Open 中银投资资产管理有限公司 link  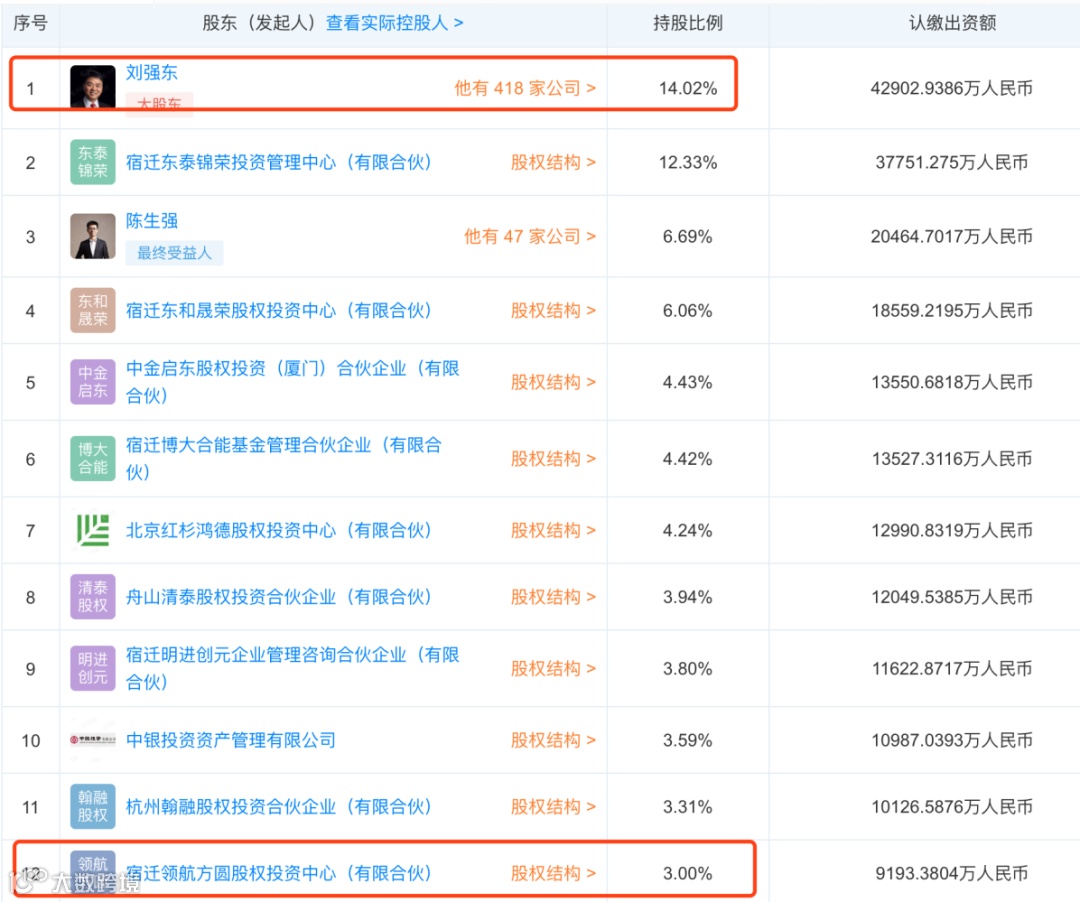coord(231,740)
